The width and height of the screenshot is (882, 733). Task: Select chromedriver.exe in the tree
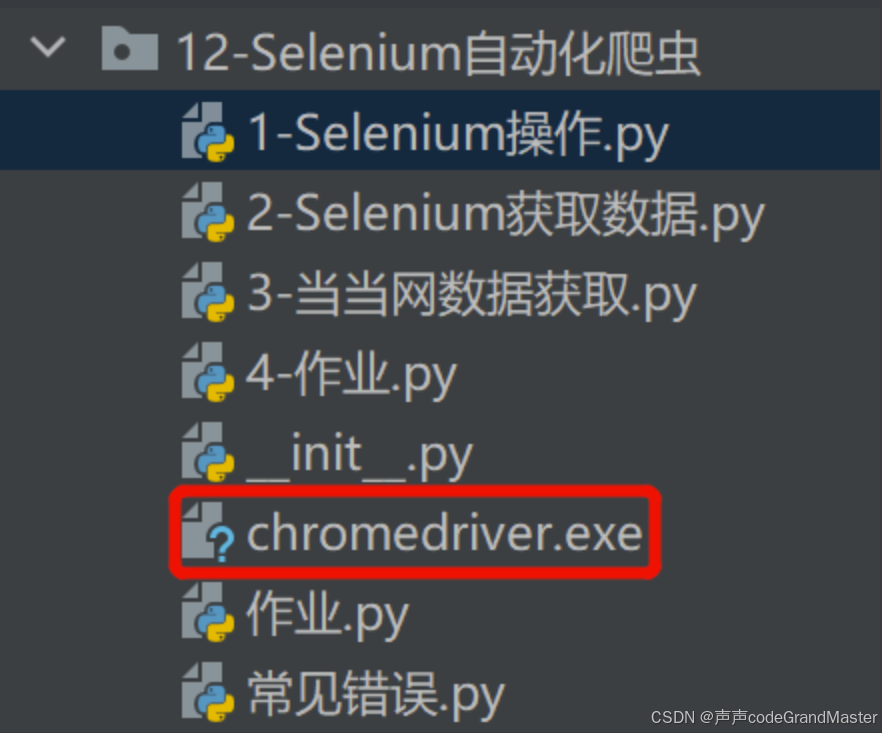[444, 533]
